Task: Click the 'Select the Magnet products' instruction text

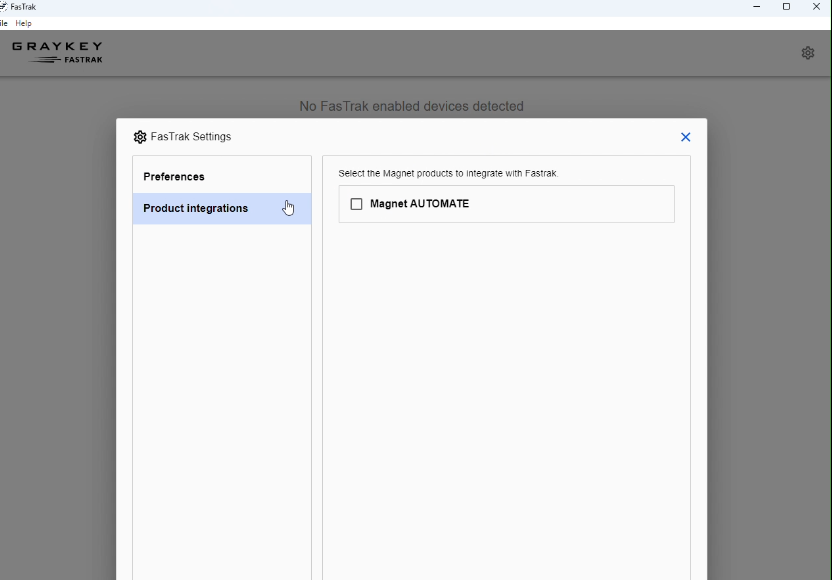Action: point(448,174)
